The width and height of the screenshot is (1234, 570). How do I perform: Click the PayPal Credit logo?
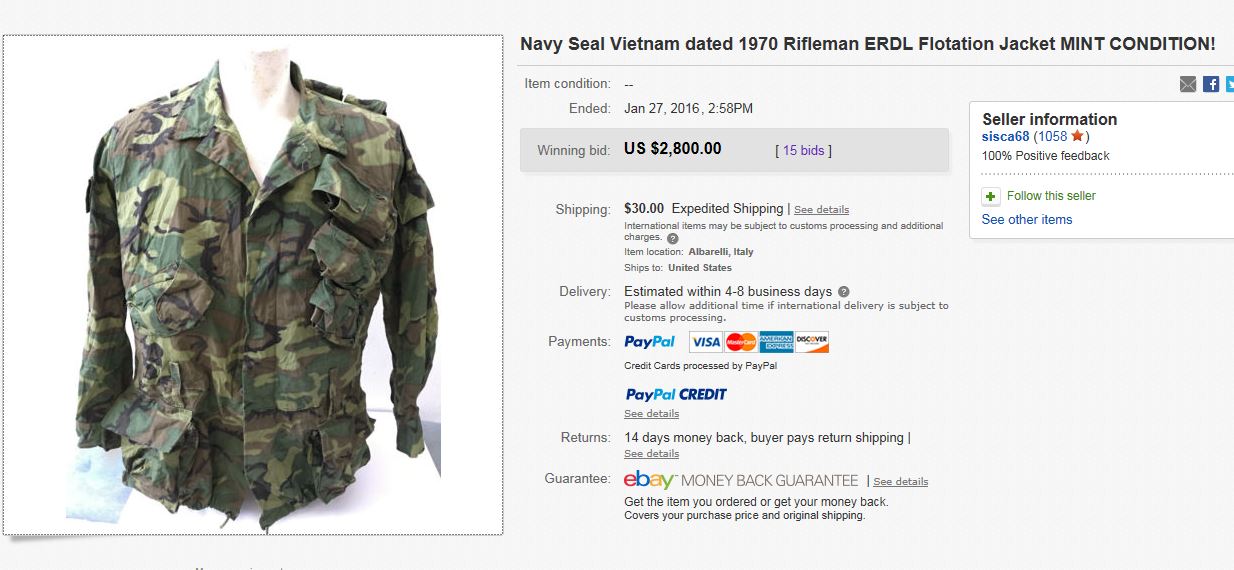[676, 394]
